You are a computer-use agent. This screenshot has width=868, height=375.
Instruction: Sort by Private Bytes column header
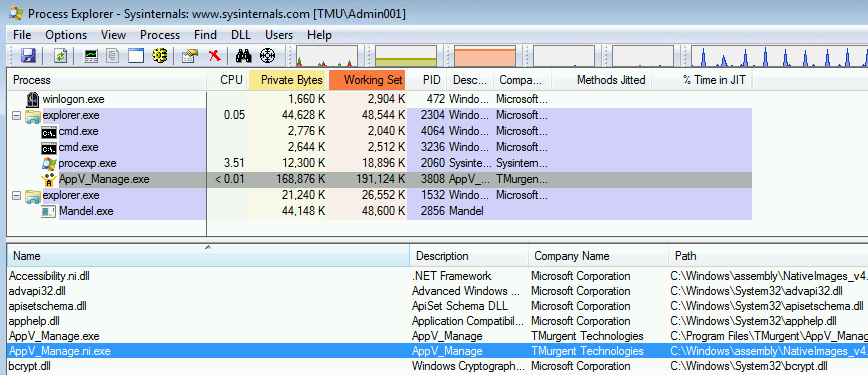(x=288, y=80)
